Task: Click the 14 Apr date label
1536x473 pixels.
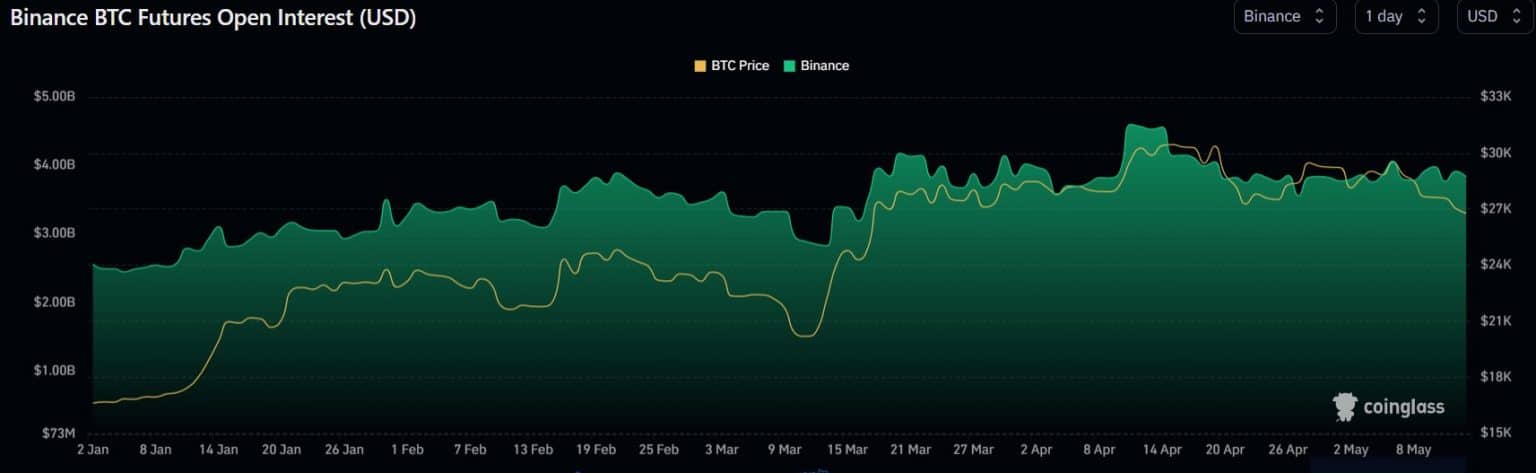Action: point(1161,450)
